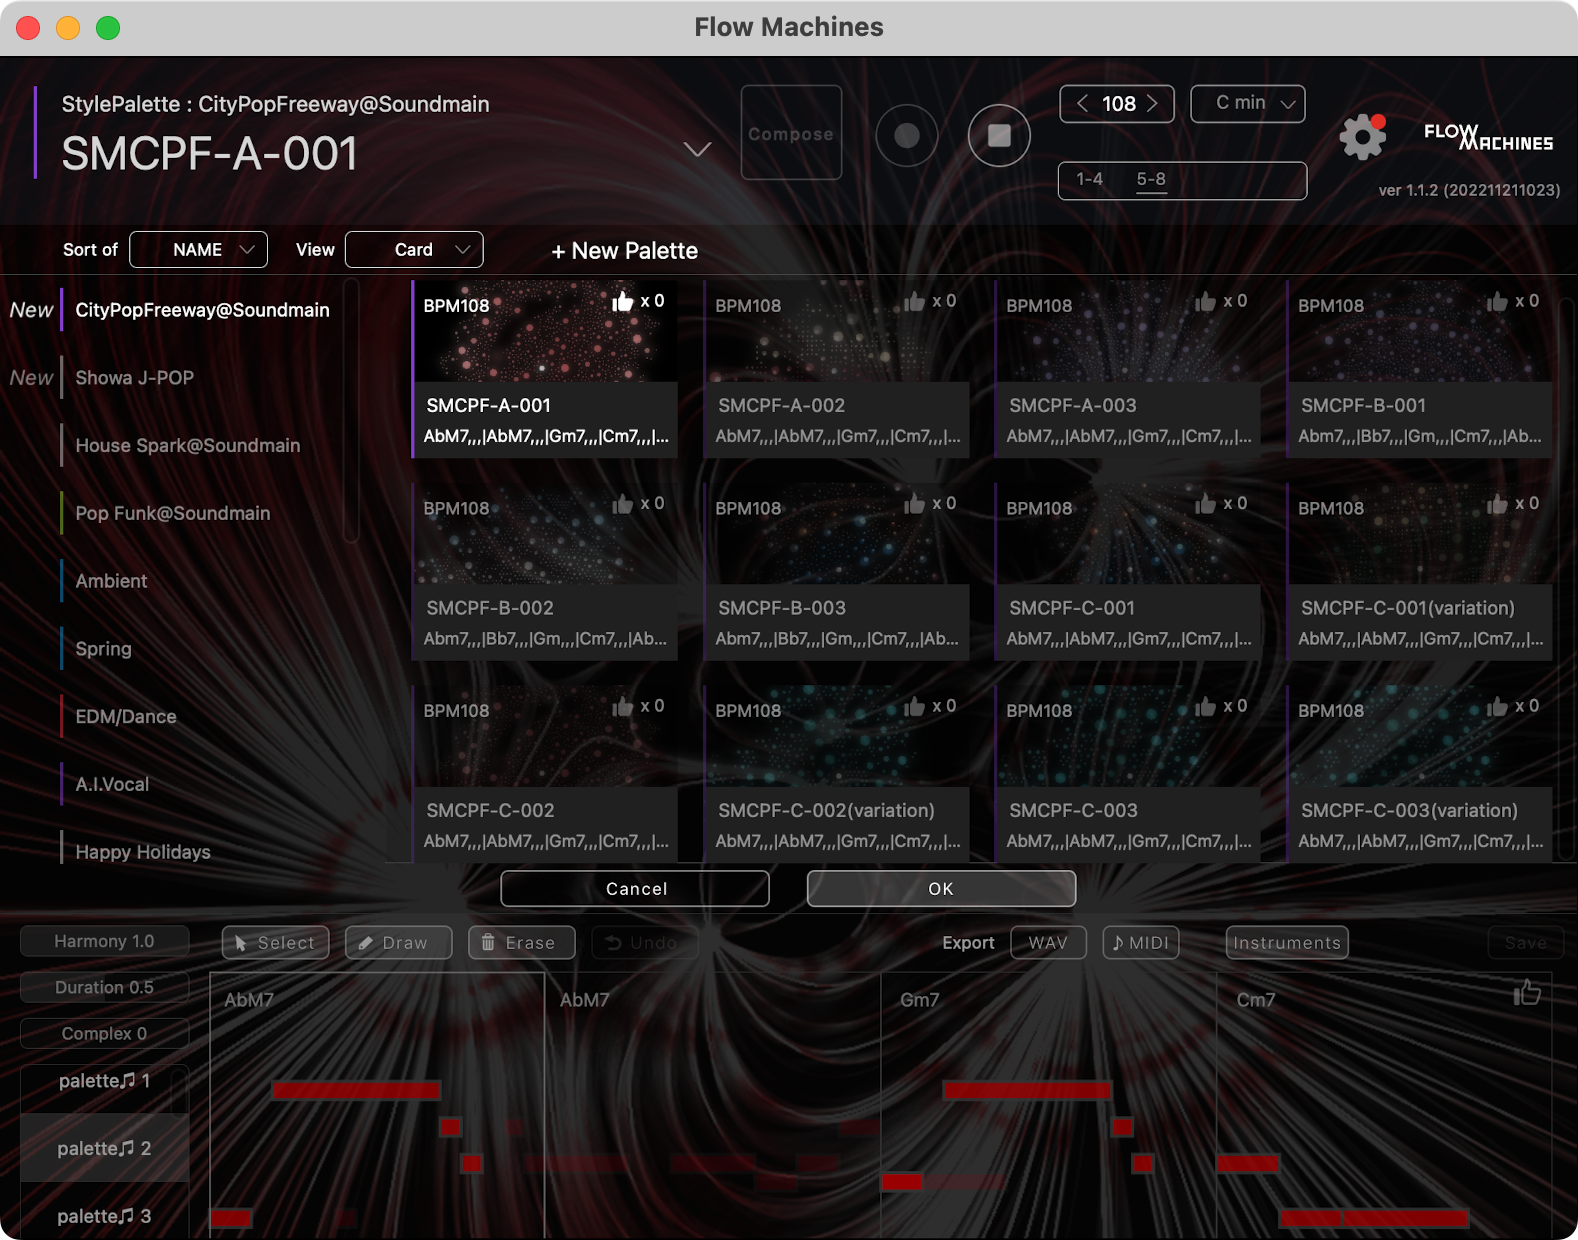Activate the Erase trash tool
Viewport: 1578px width, 1240px height.
tap(522, 942)
